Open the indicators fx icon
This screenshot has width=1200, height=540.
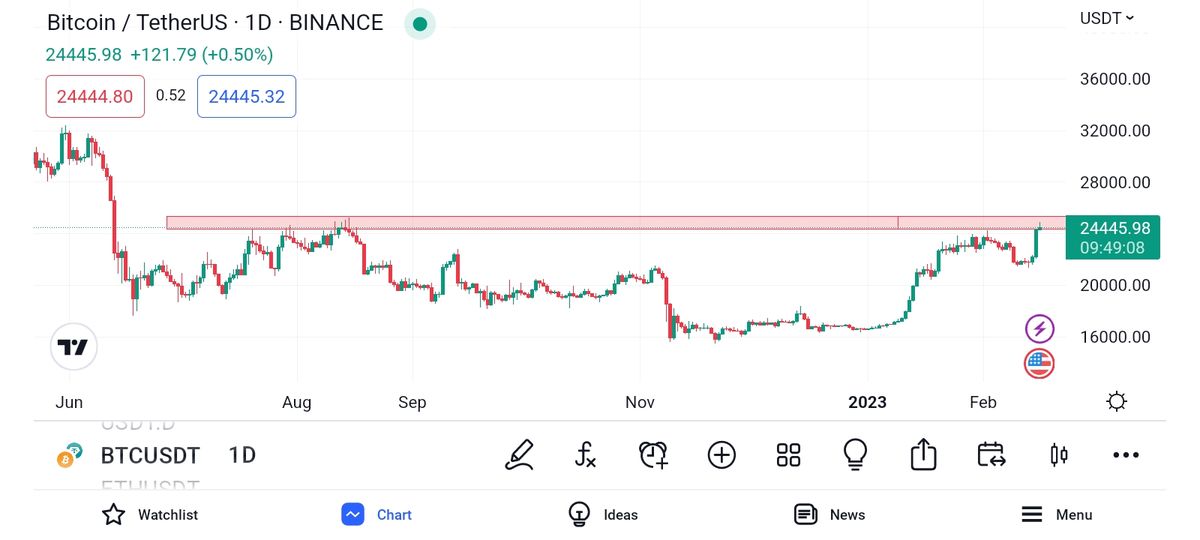coord(586,455)
